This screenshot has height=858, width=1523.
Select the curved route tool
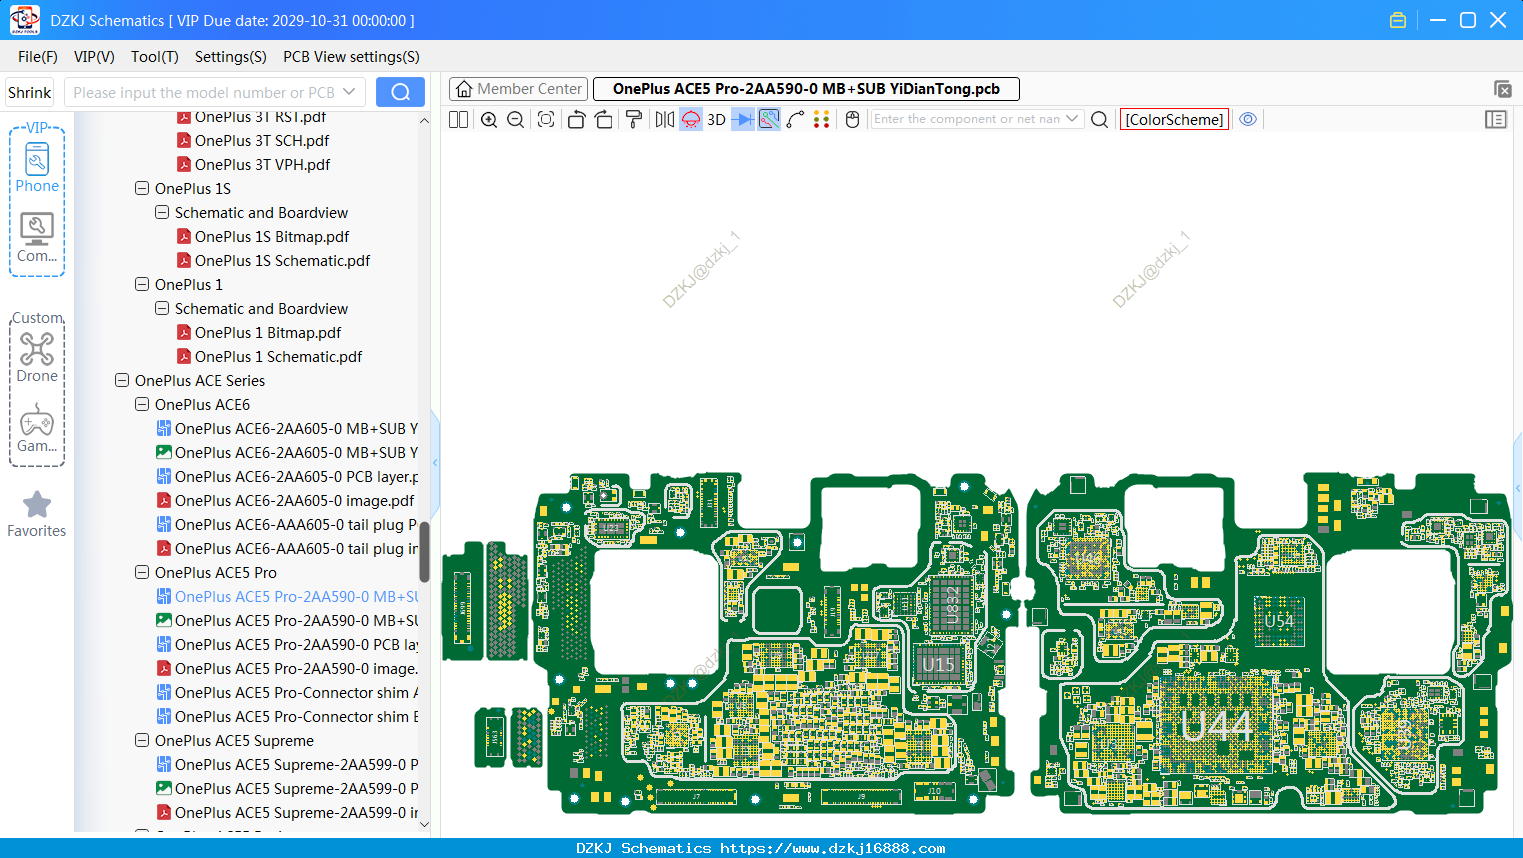coord(796,120)
